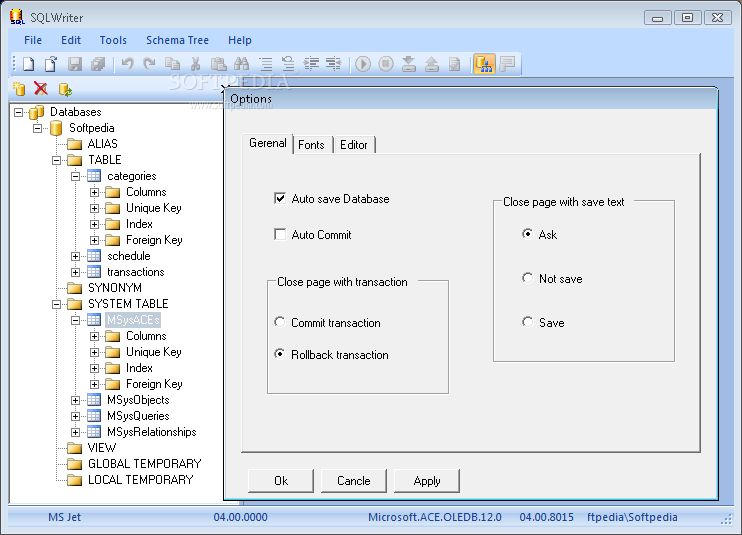742x535 pixels.
Task: Collapse the categories table node
Action: coord(75,176)
